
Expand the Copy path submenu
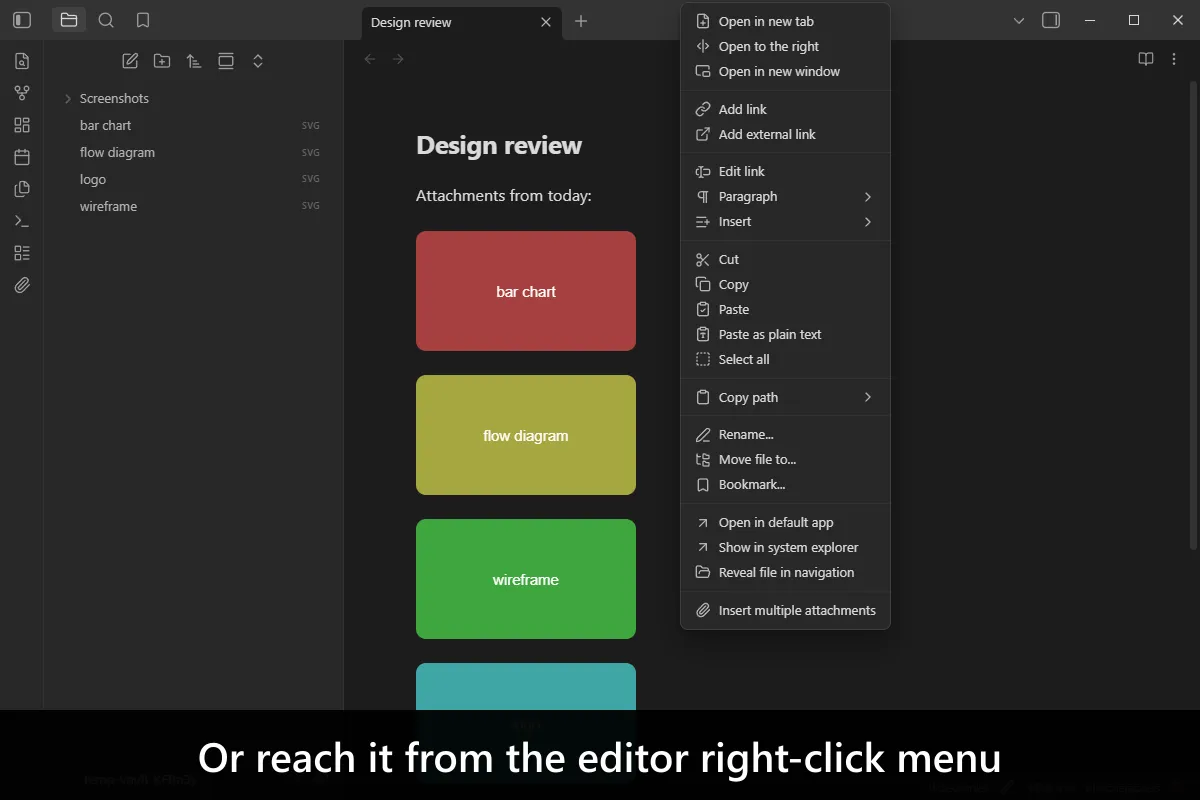pos(785,397)
